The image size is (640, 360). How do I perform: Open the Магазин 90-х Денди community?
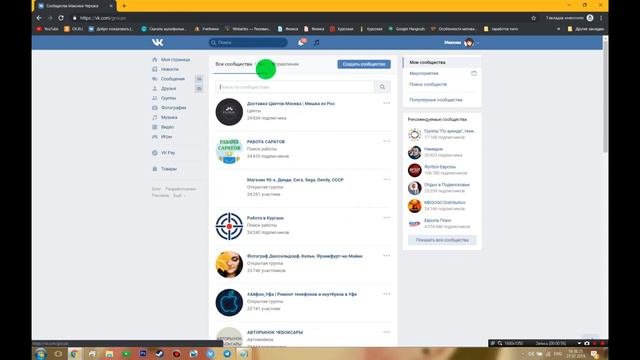295,180
